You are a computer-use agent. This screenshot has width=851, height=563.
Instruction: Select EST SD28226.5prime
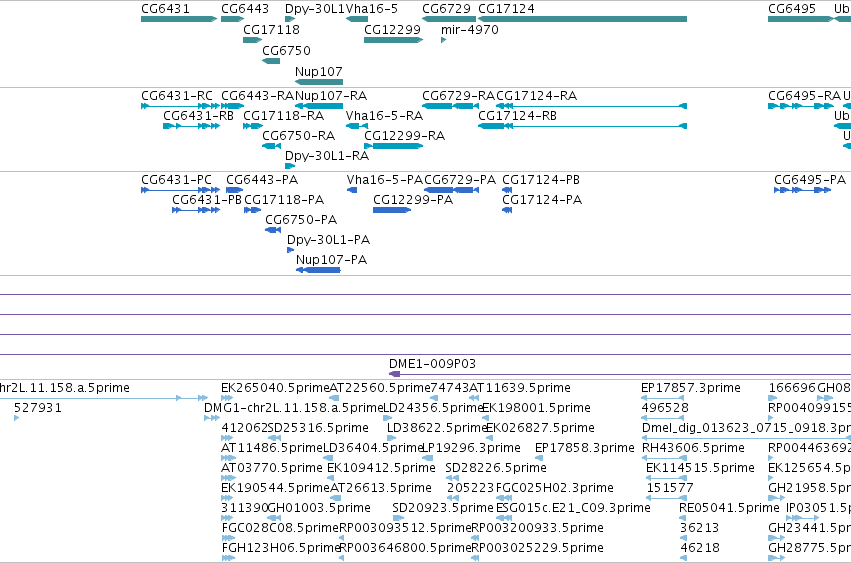pos(453,478)
